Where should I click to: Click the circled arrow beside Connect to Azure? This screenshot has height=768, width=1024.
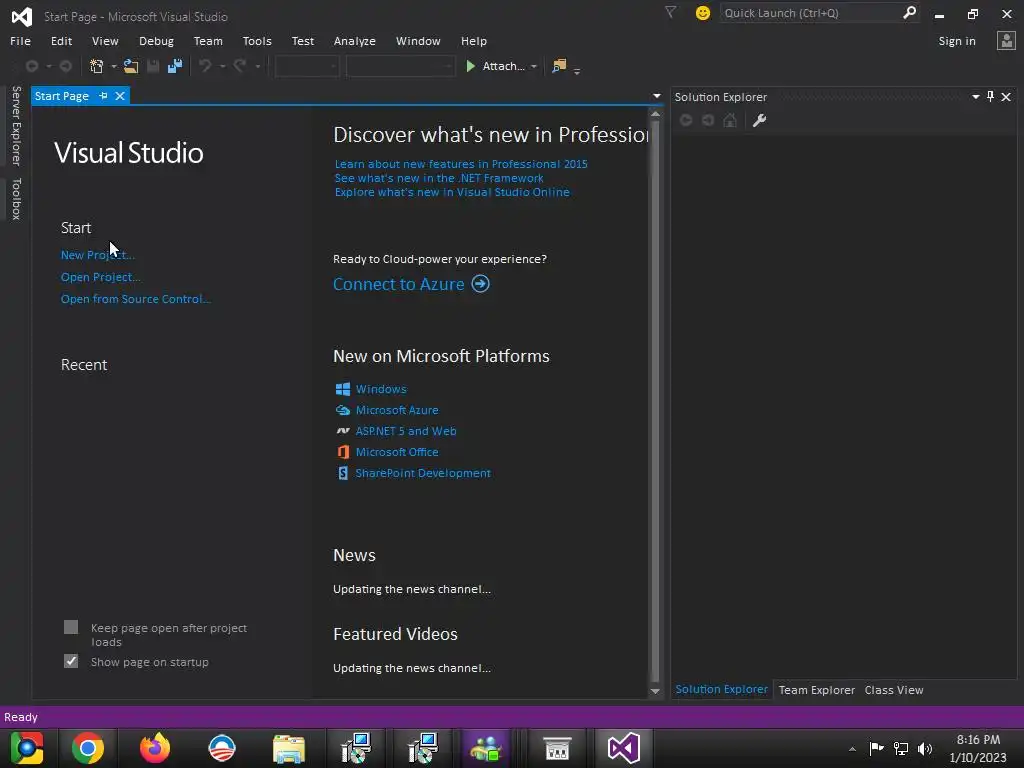[481, 284]
